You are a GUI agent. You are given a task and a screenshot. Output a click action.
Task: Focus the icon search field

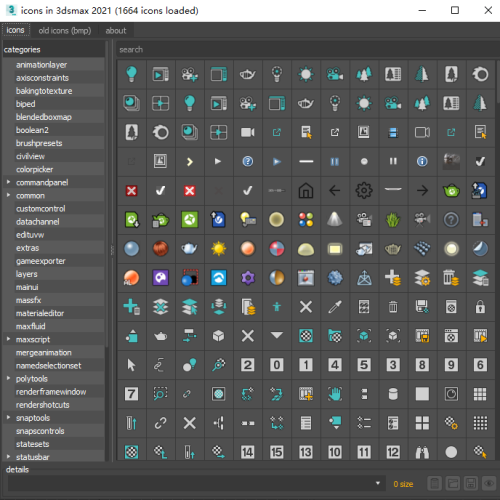(x=307, y=49)
